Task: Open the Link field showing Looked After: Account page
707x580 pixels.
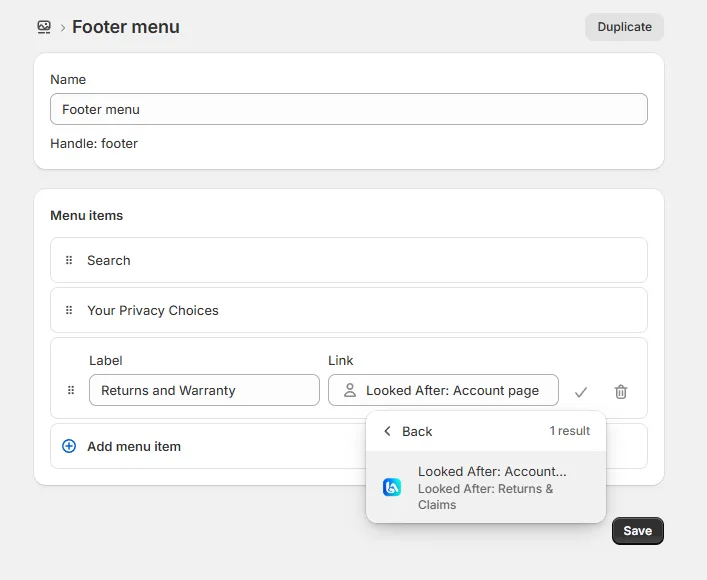Action: click(443, 390)
